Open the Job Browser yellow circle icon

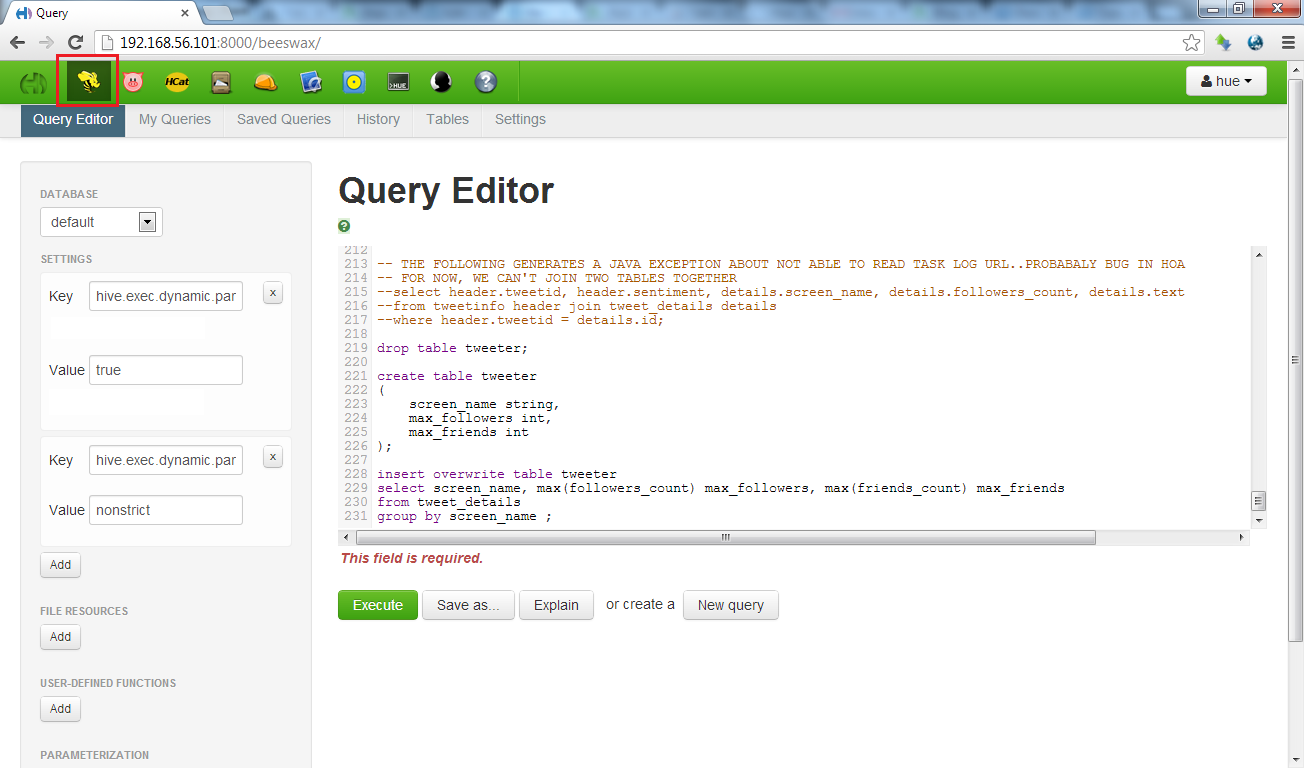[x=354, y=82]
